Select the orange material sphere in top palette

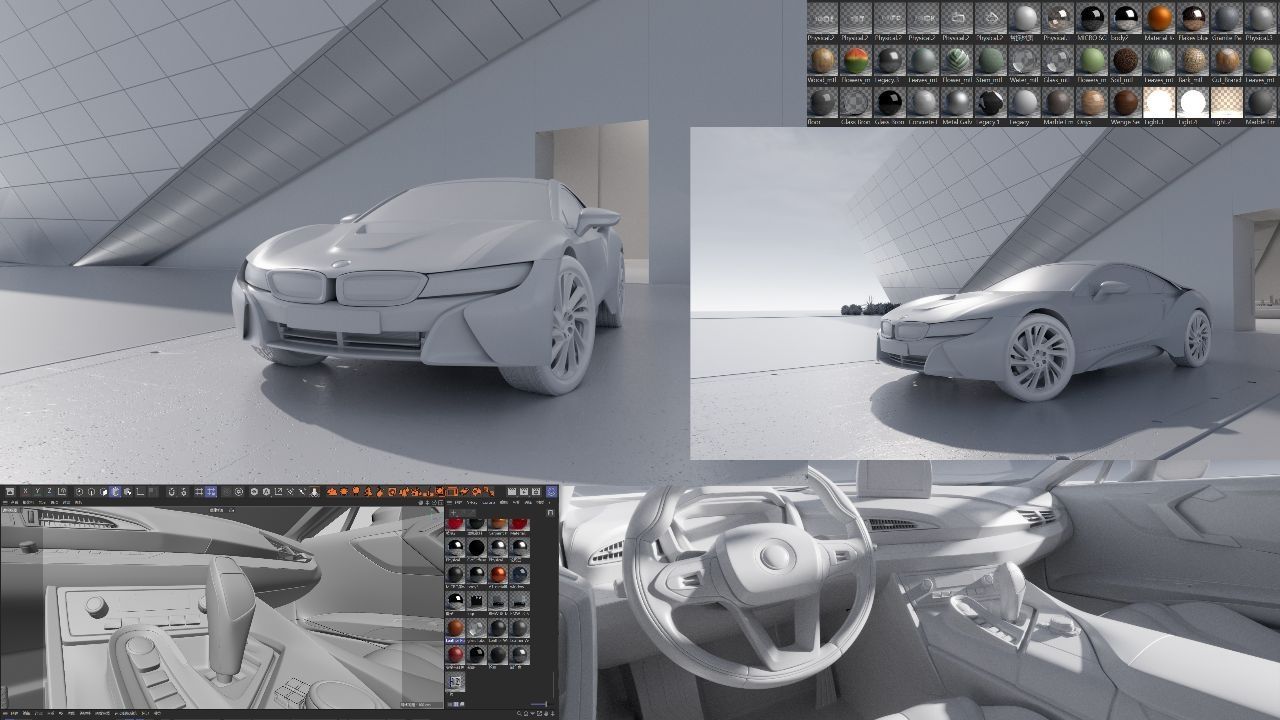pos(1159,18)
